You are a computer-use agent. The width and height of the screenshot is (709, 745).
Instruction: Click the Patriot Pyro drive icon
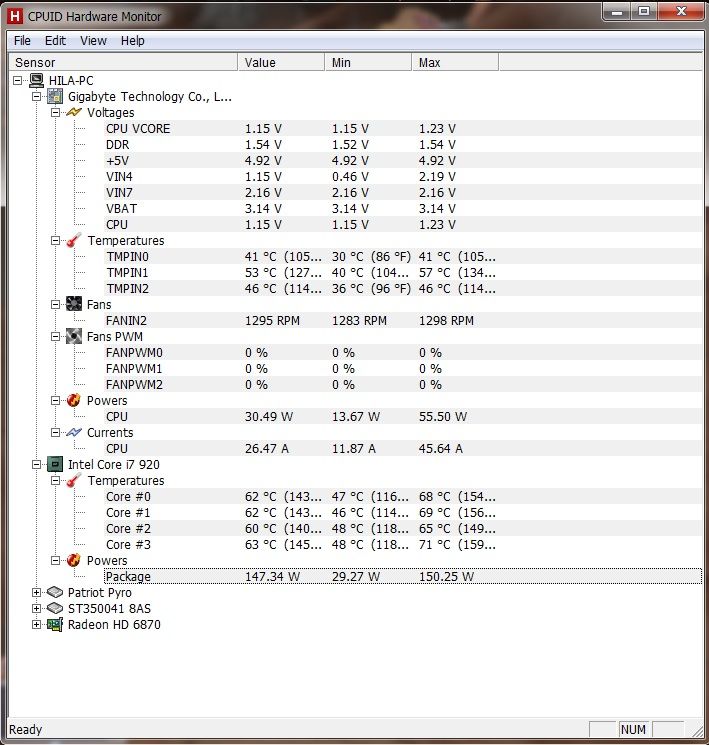55,592
